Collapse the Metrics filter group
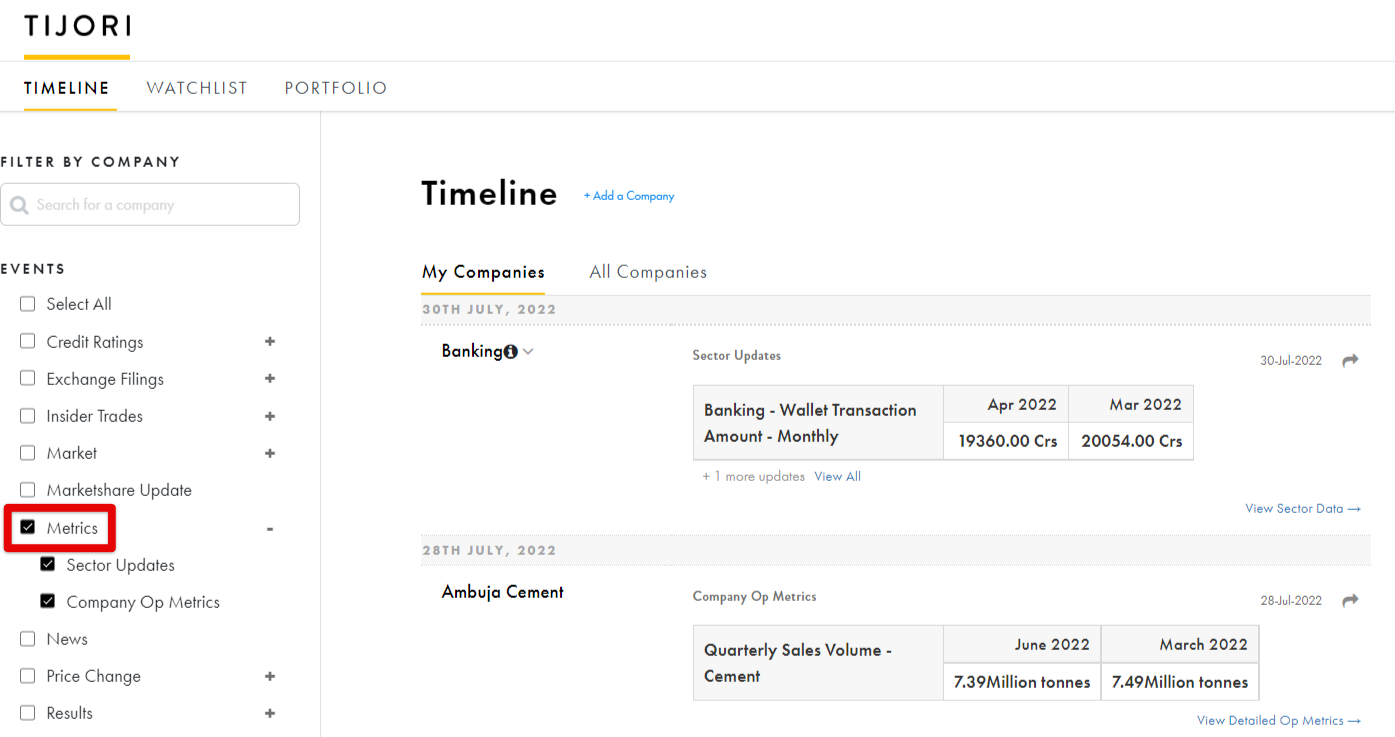This screenshot has height=737, width=1395. click(270, 529)
